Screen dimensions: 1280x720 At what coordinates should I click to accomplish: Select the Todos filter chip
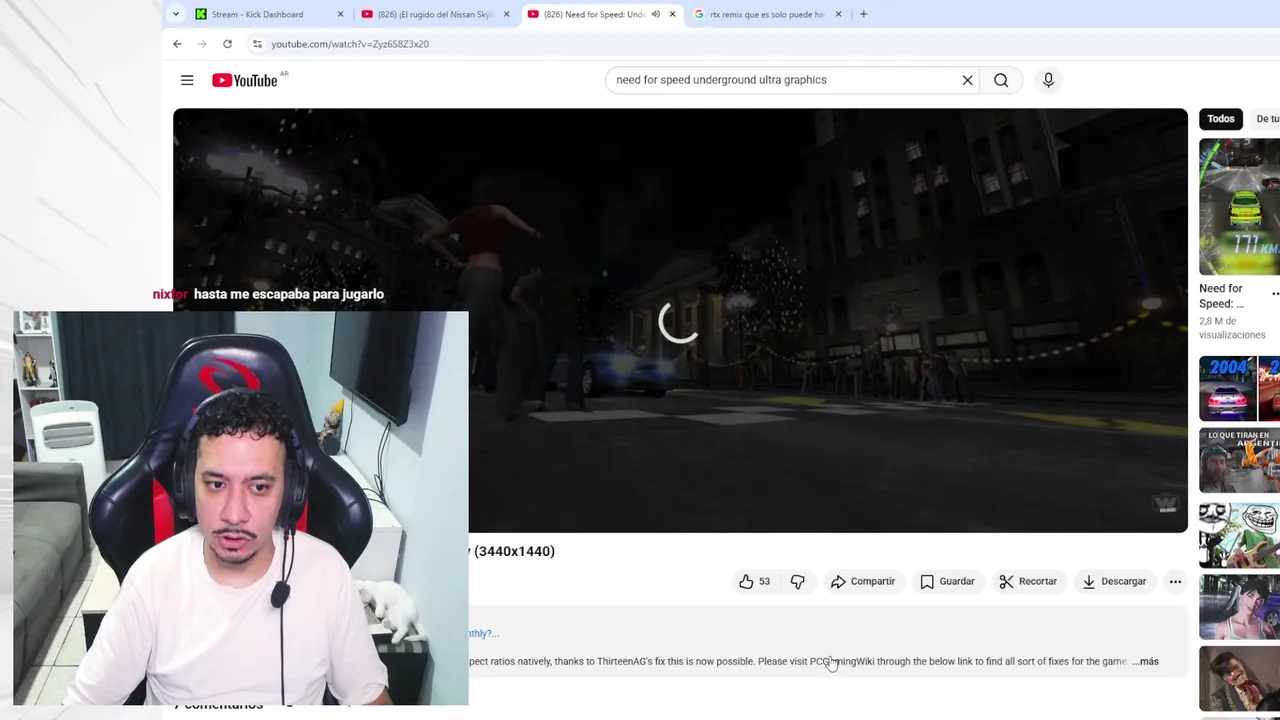1220,118
